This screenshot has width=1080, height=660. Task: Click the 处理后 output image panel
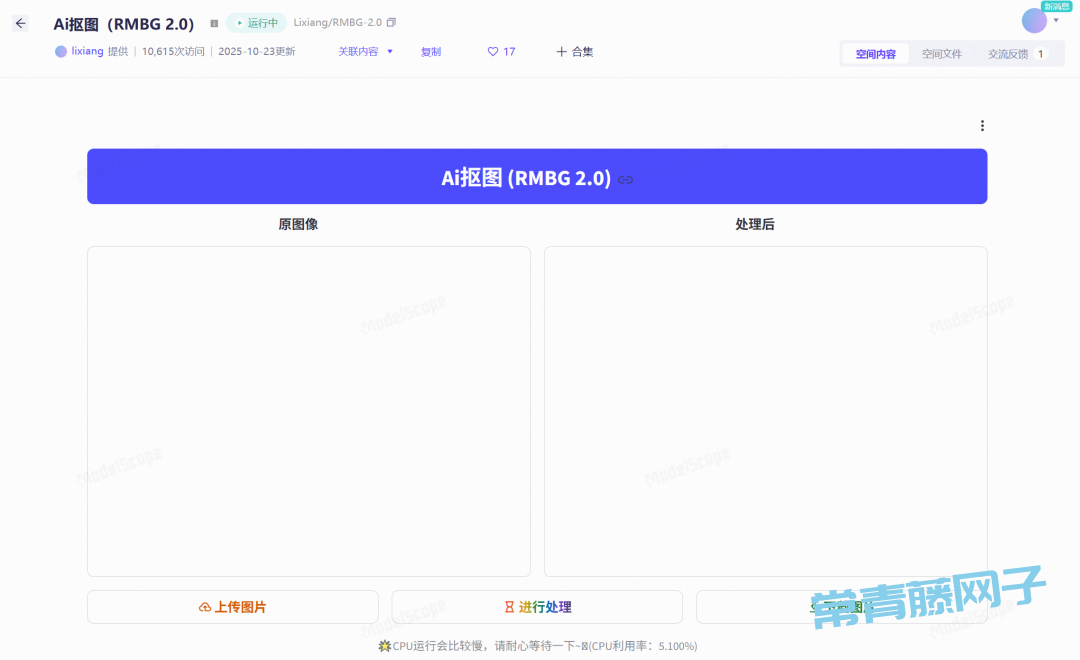765,411
